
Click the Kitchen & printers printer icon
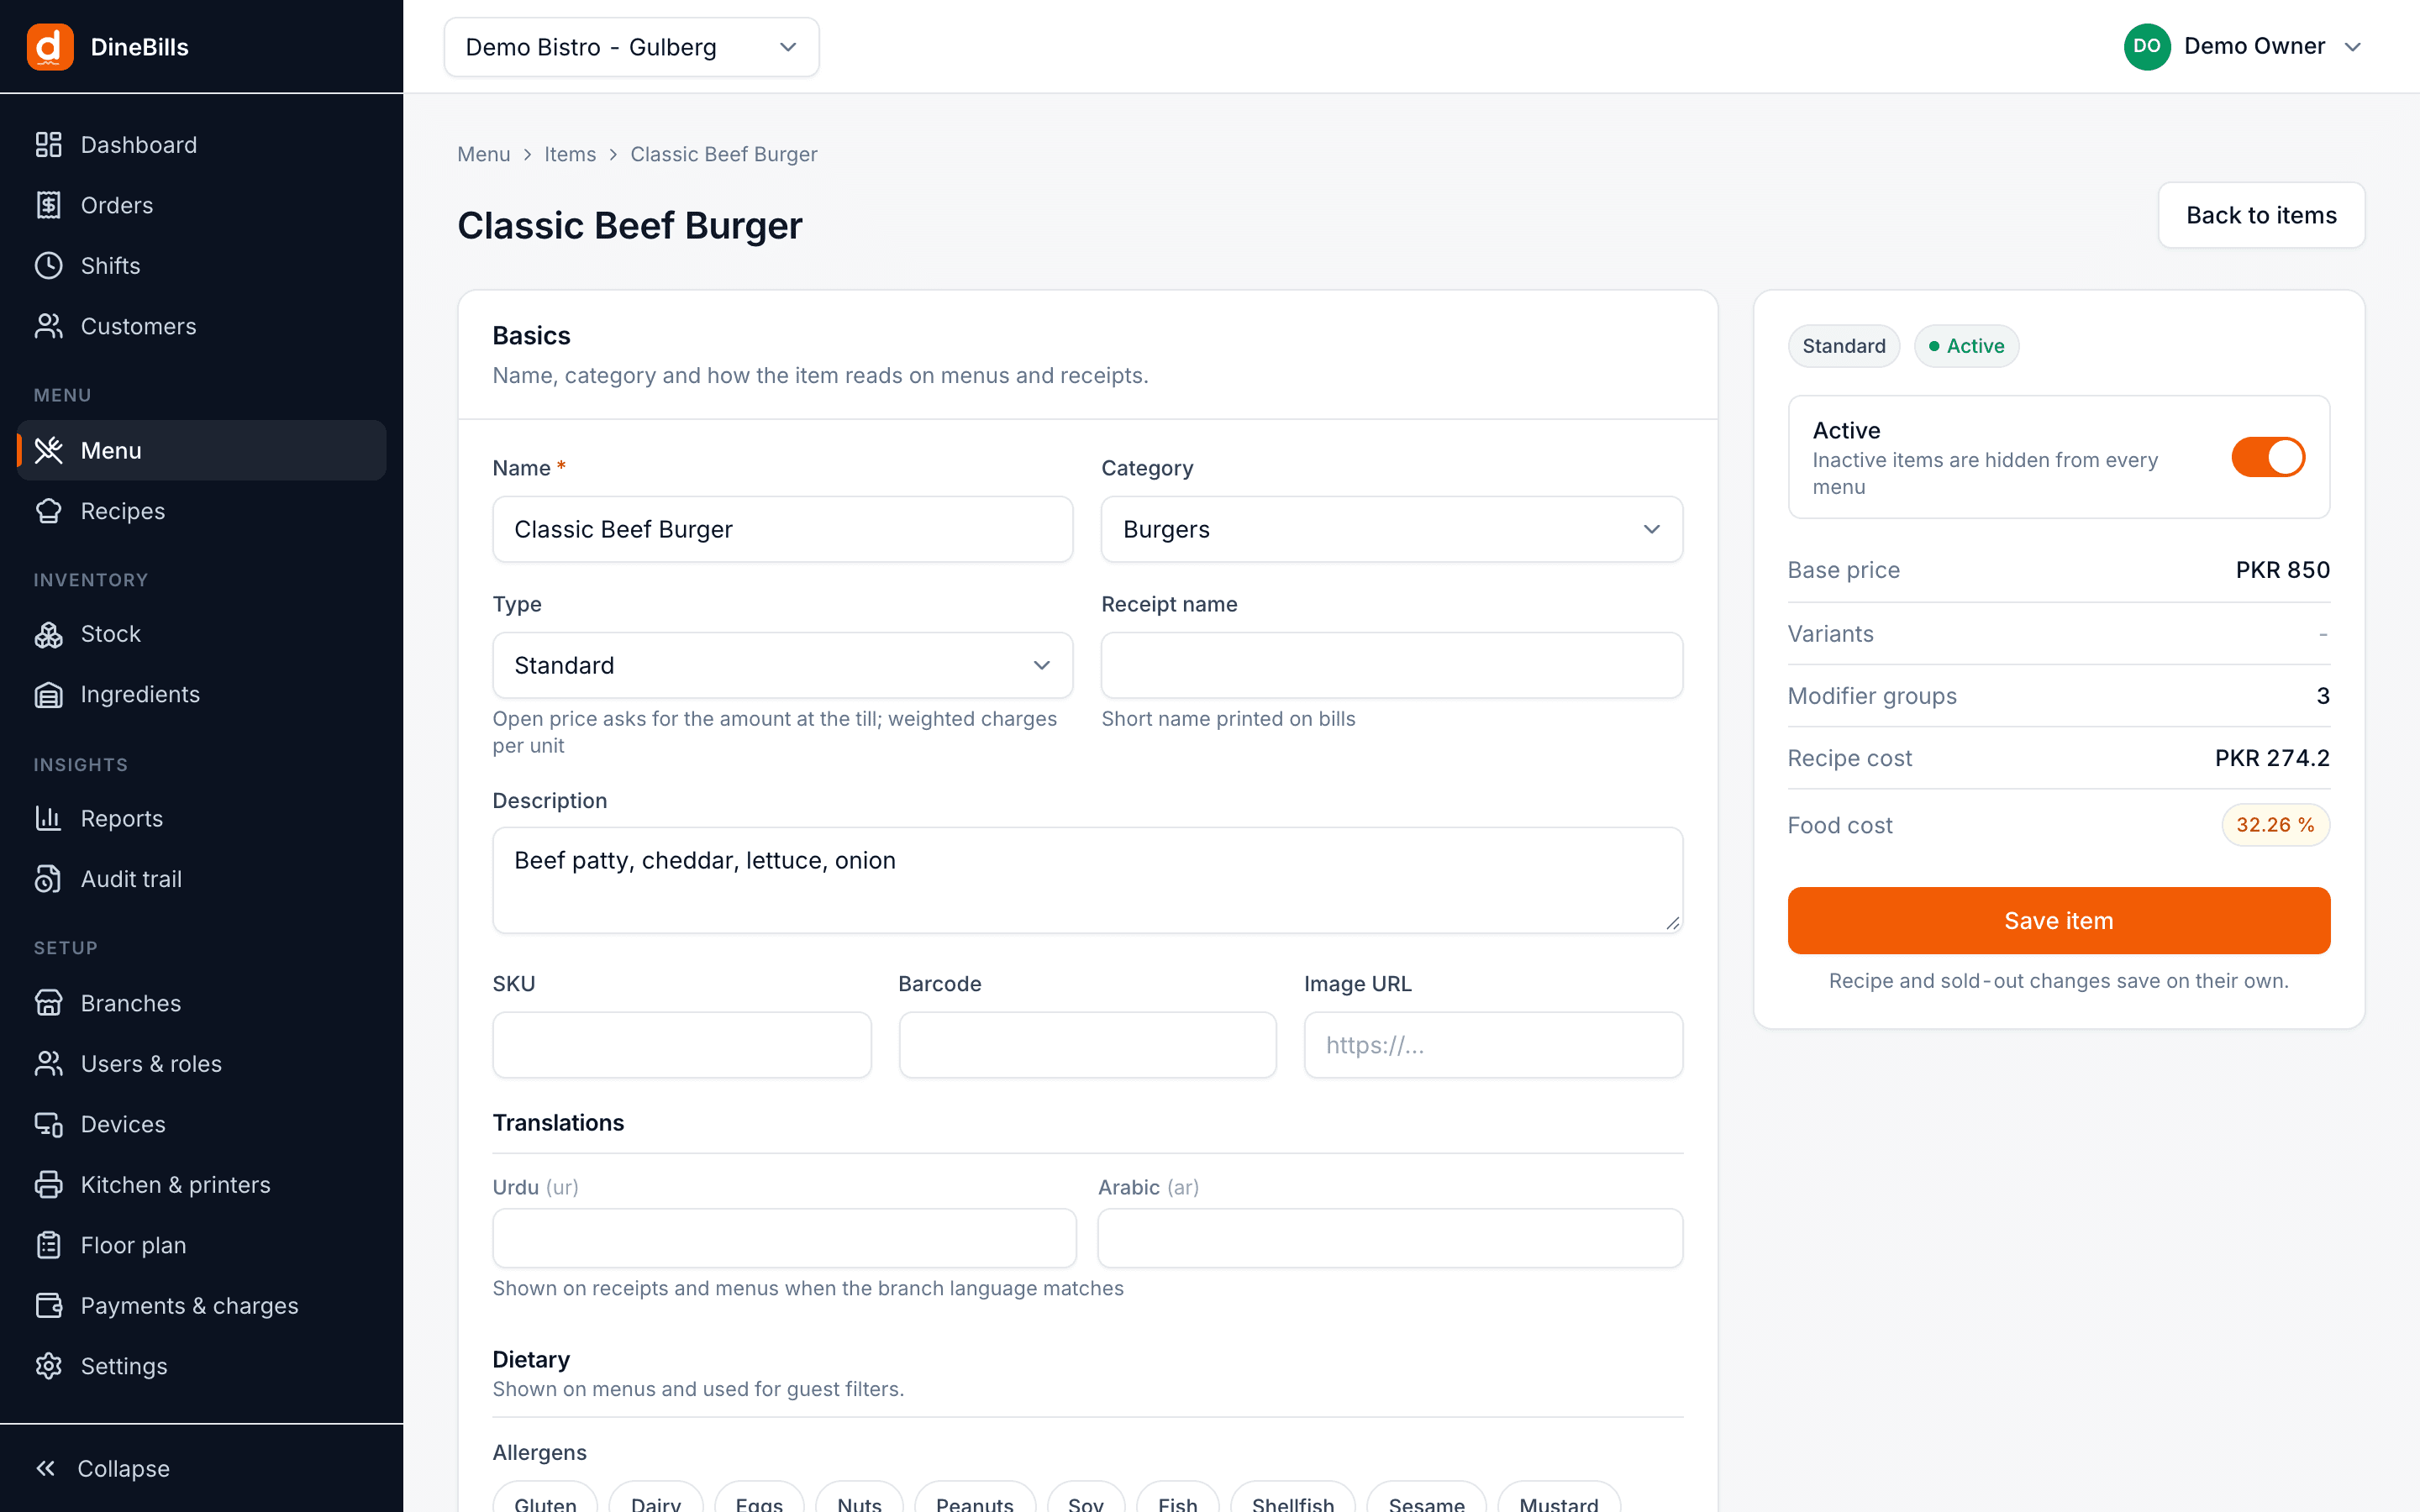(48, 1184)
